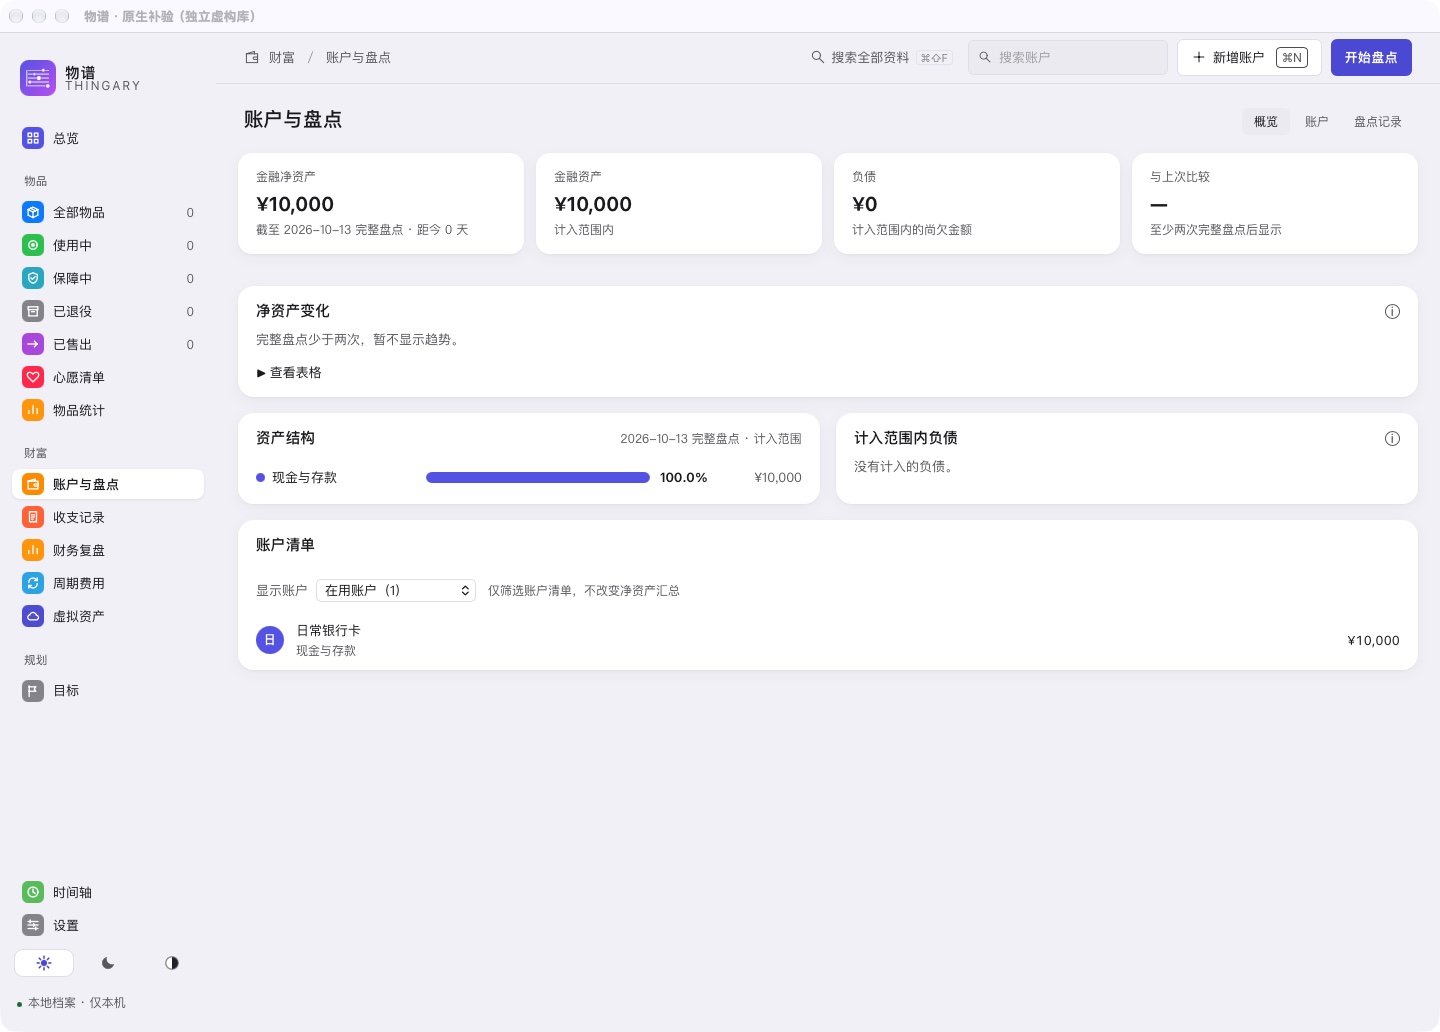Open the 总览 overview icon
The image size is (1440, 1032).
(x=33, y=138)
